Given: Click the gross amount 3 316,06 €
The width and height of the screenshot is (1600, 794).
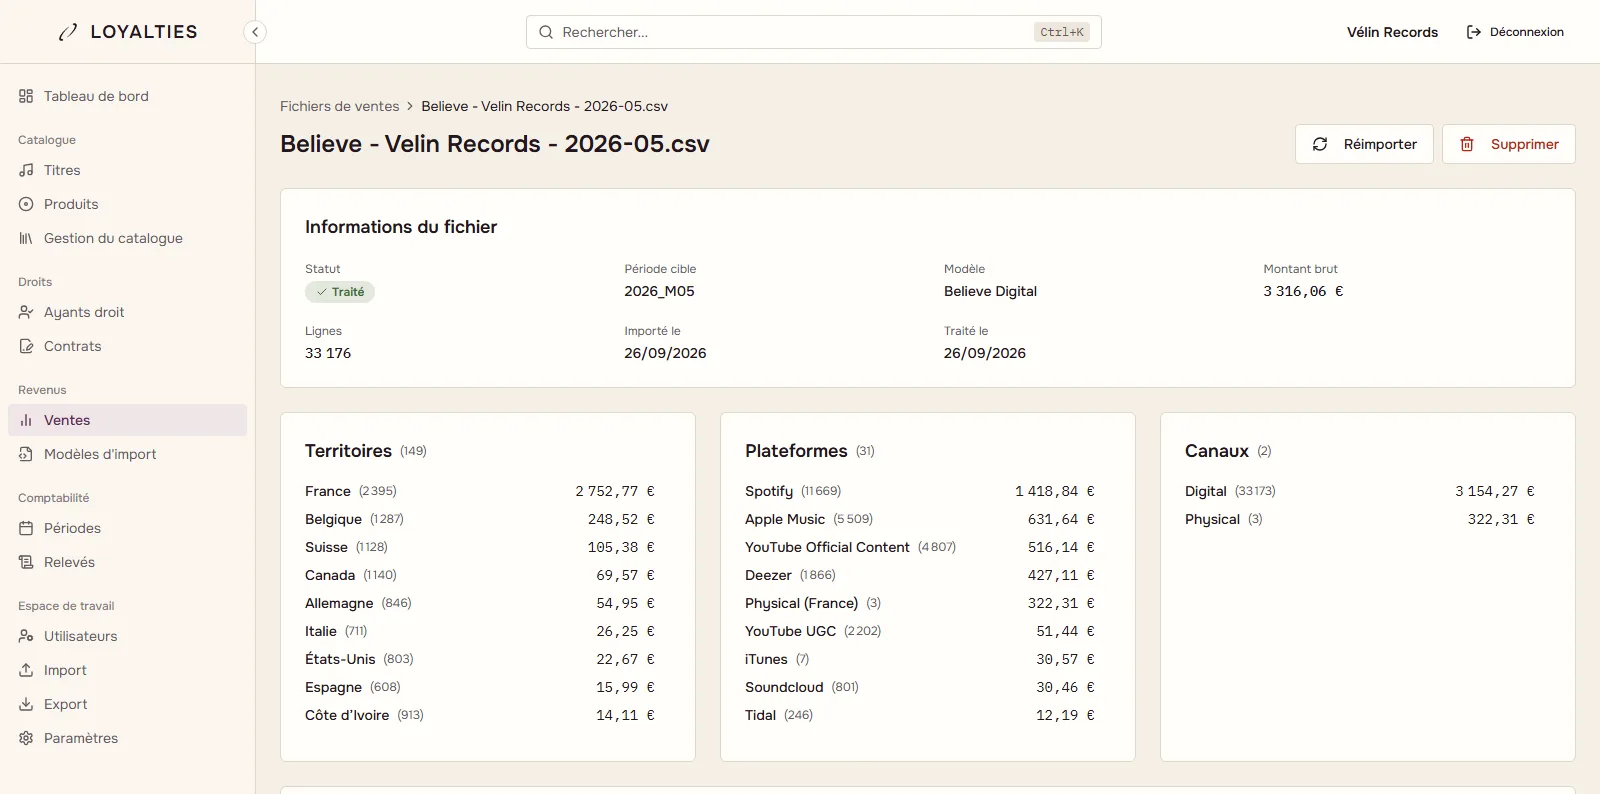Looking at the screenshot, I should pyautogui.click(x=1303, y=291).
